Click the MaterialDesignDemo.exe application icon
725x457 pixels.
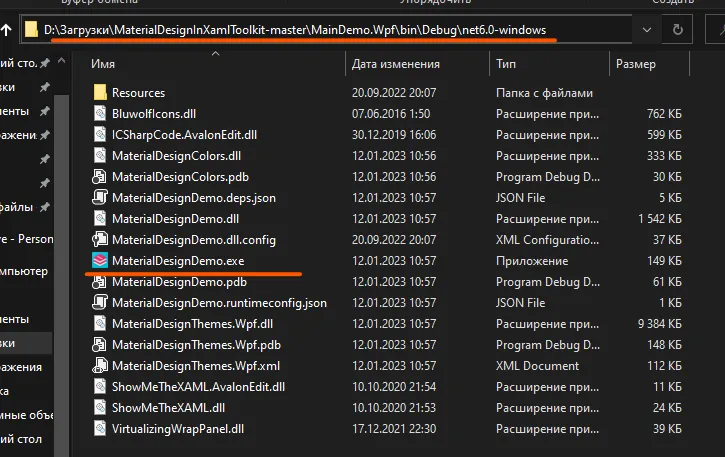[100, 261]
